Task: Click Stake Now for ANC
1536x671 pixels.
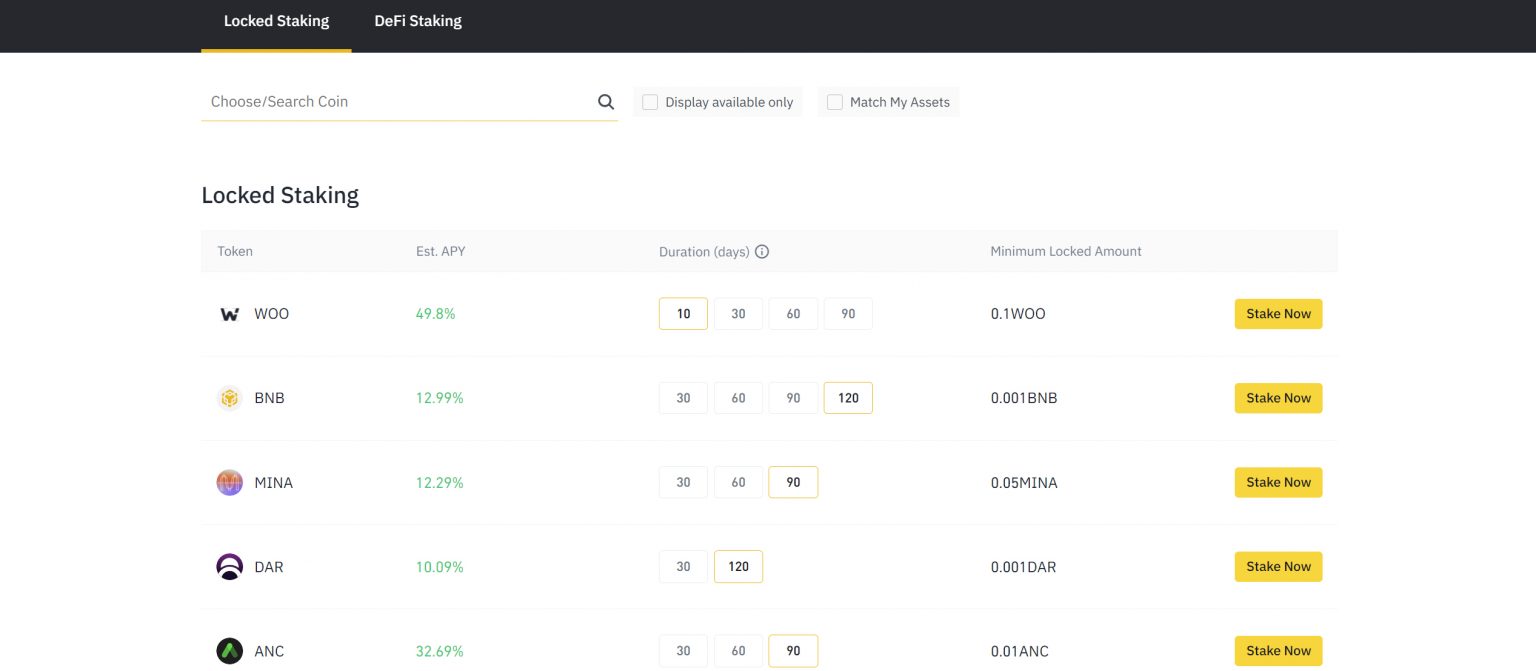Action: (x=1278, y=650)
